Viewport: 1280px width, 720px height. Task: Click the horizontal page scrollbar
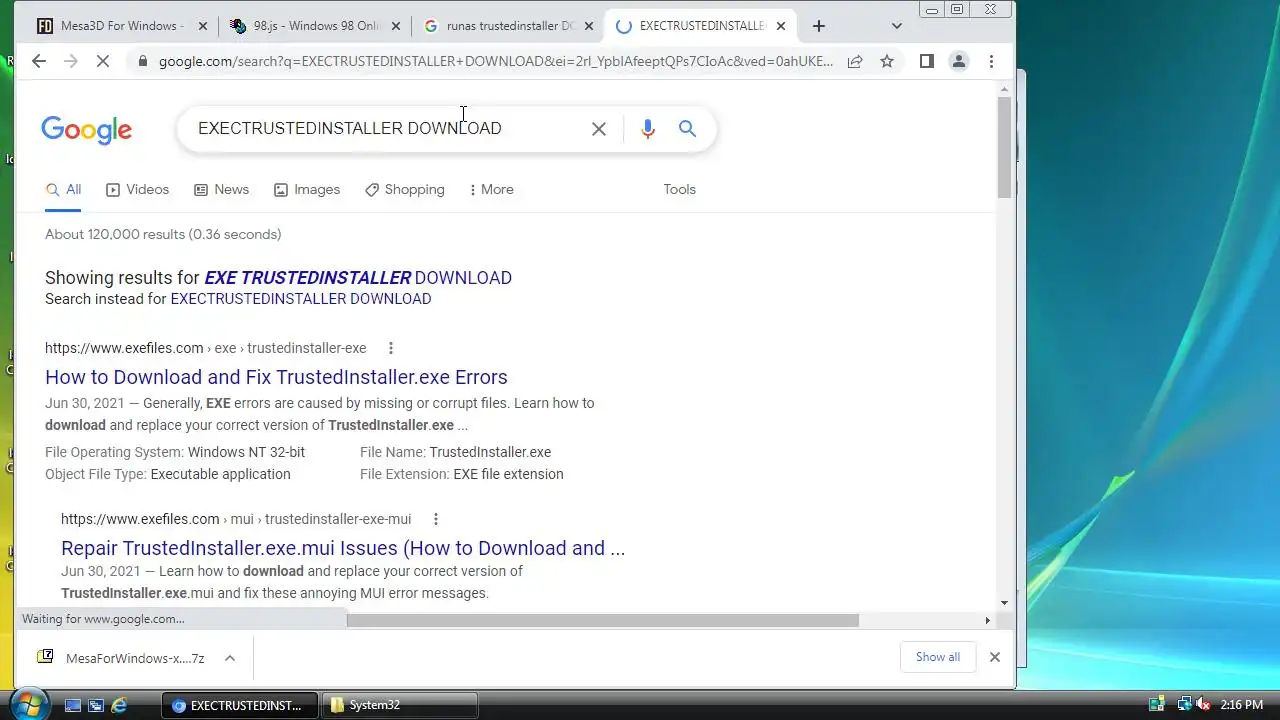(602, 620)
